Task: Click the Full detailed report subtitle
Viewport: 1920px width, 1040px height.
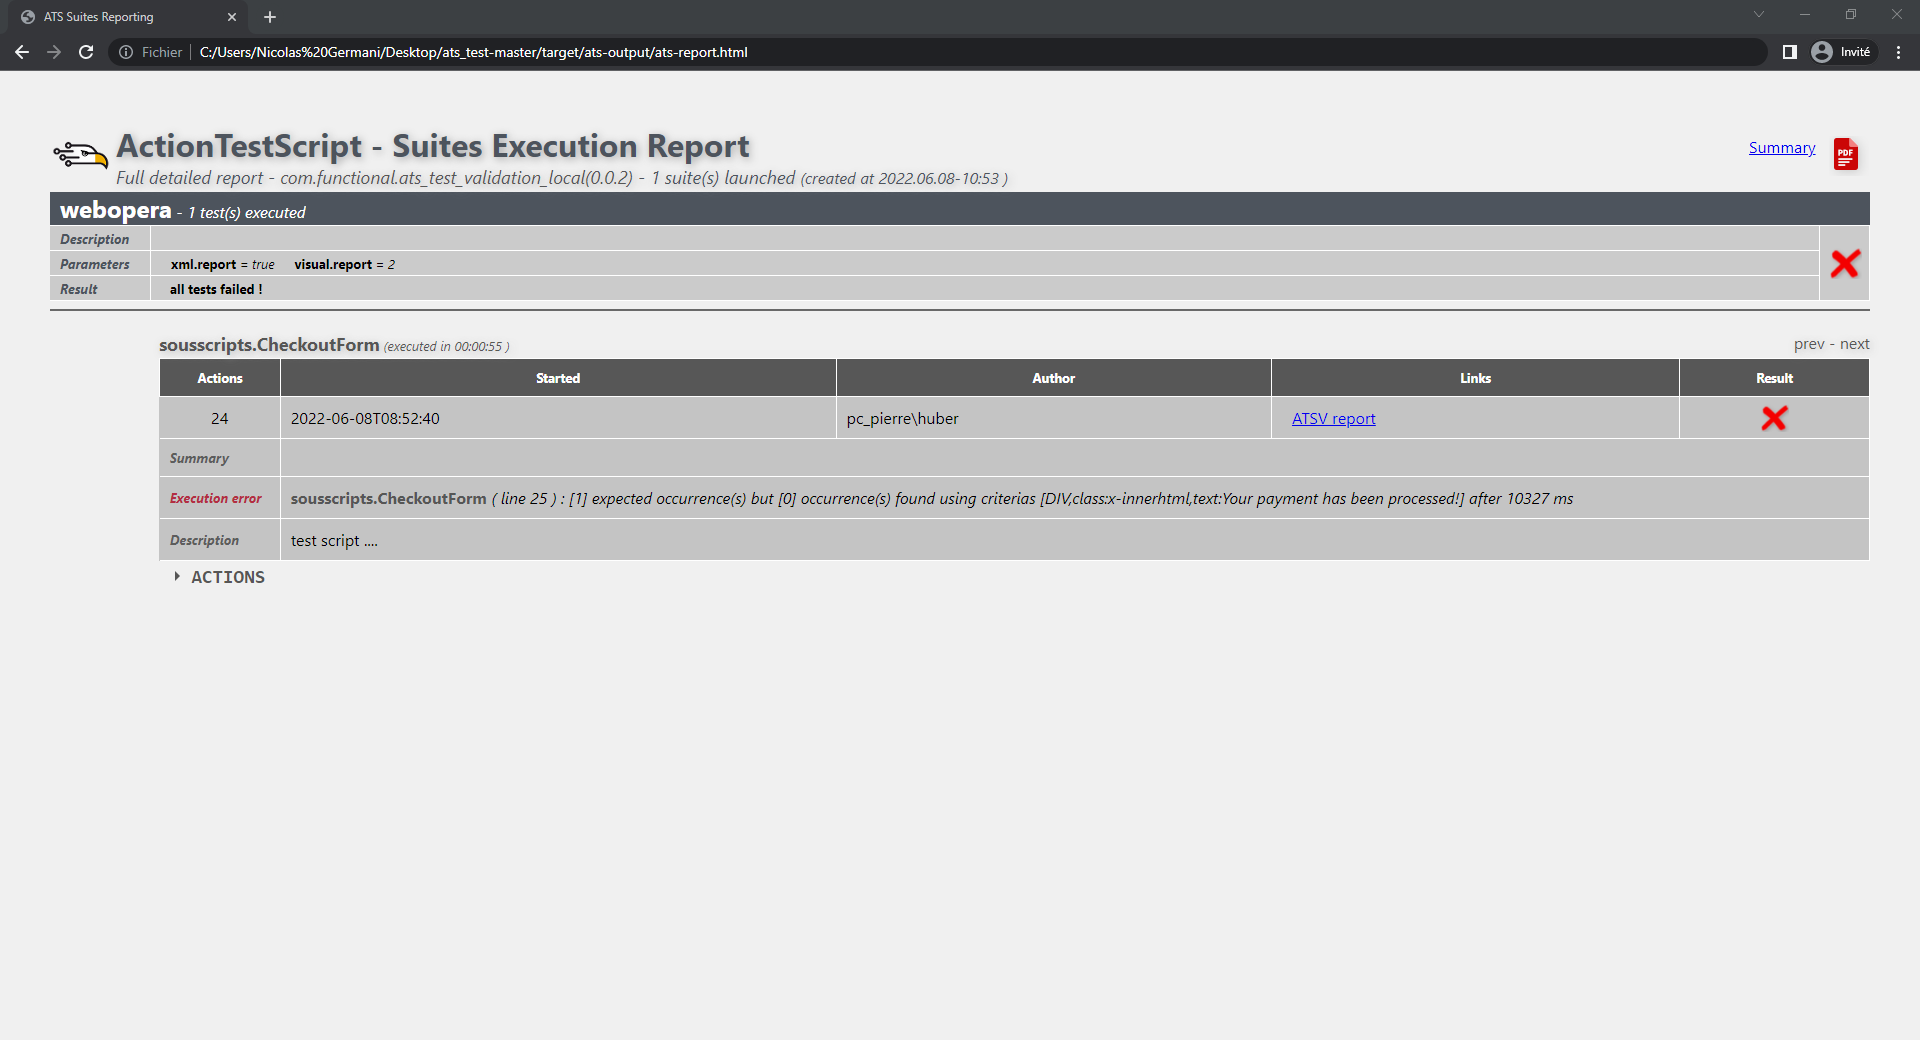Action: [x=562, y=178]
